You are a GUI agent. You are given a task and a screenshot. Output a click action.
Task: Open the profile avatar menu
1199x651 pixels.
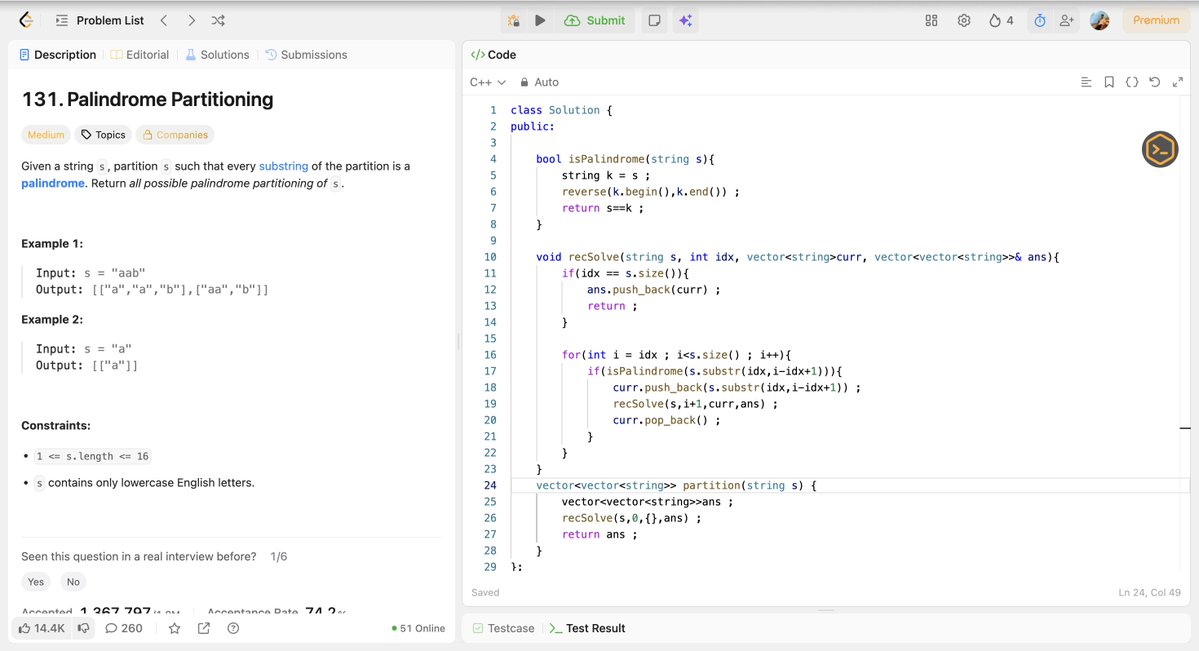(1100, 21)
